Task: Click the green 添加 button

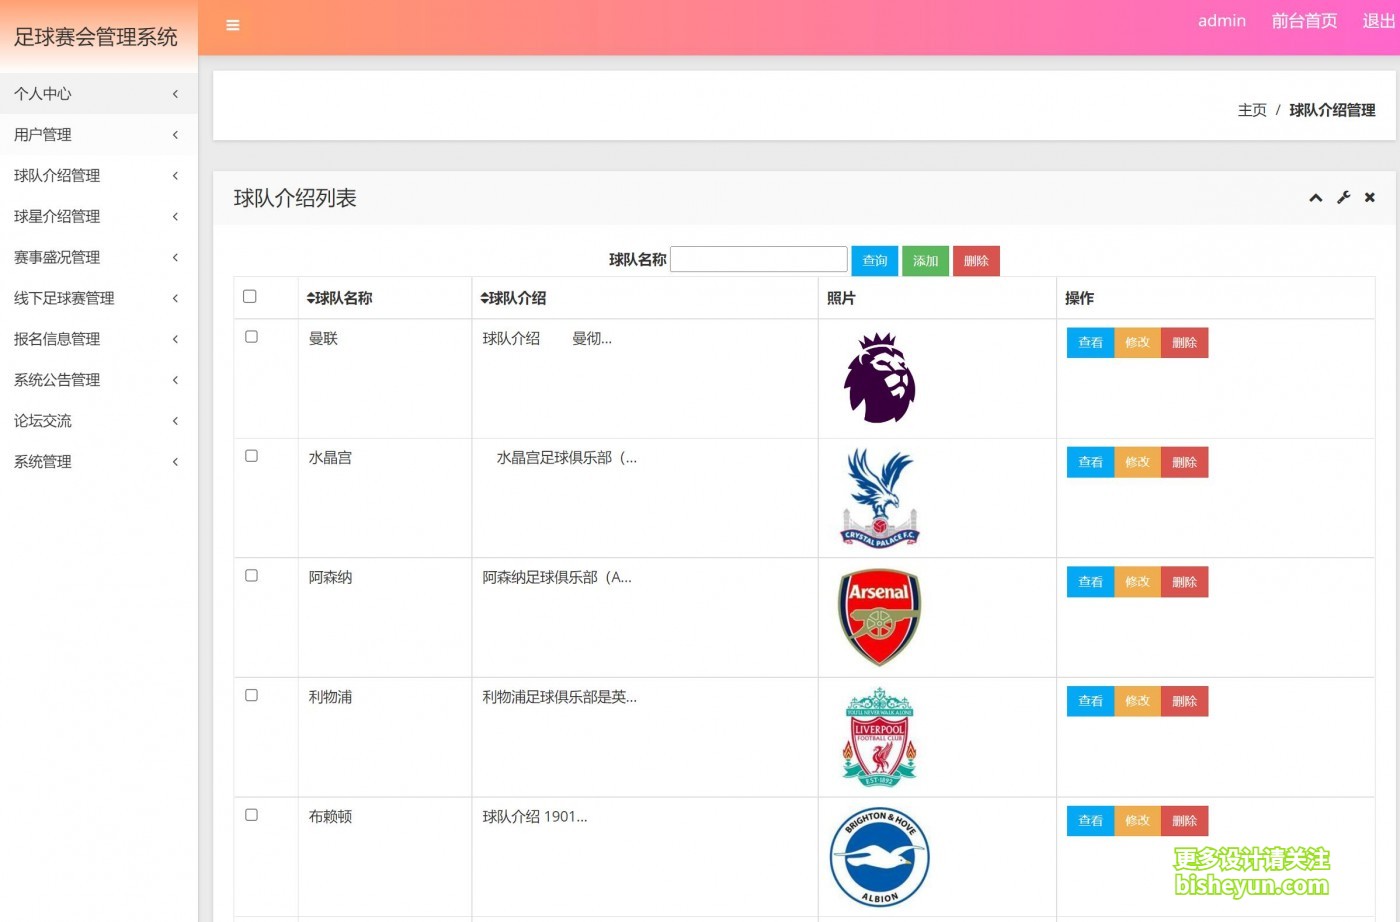Action: click(x=925, y=261)
